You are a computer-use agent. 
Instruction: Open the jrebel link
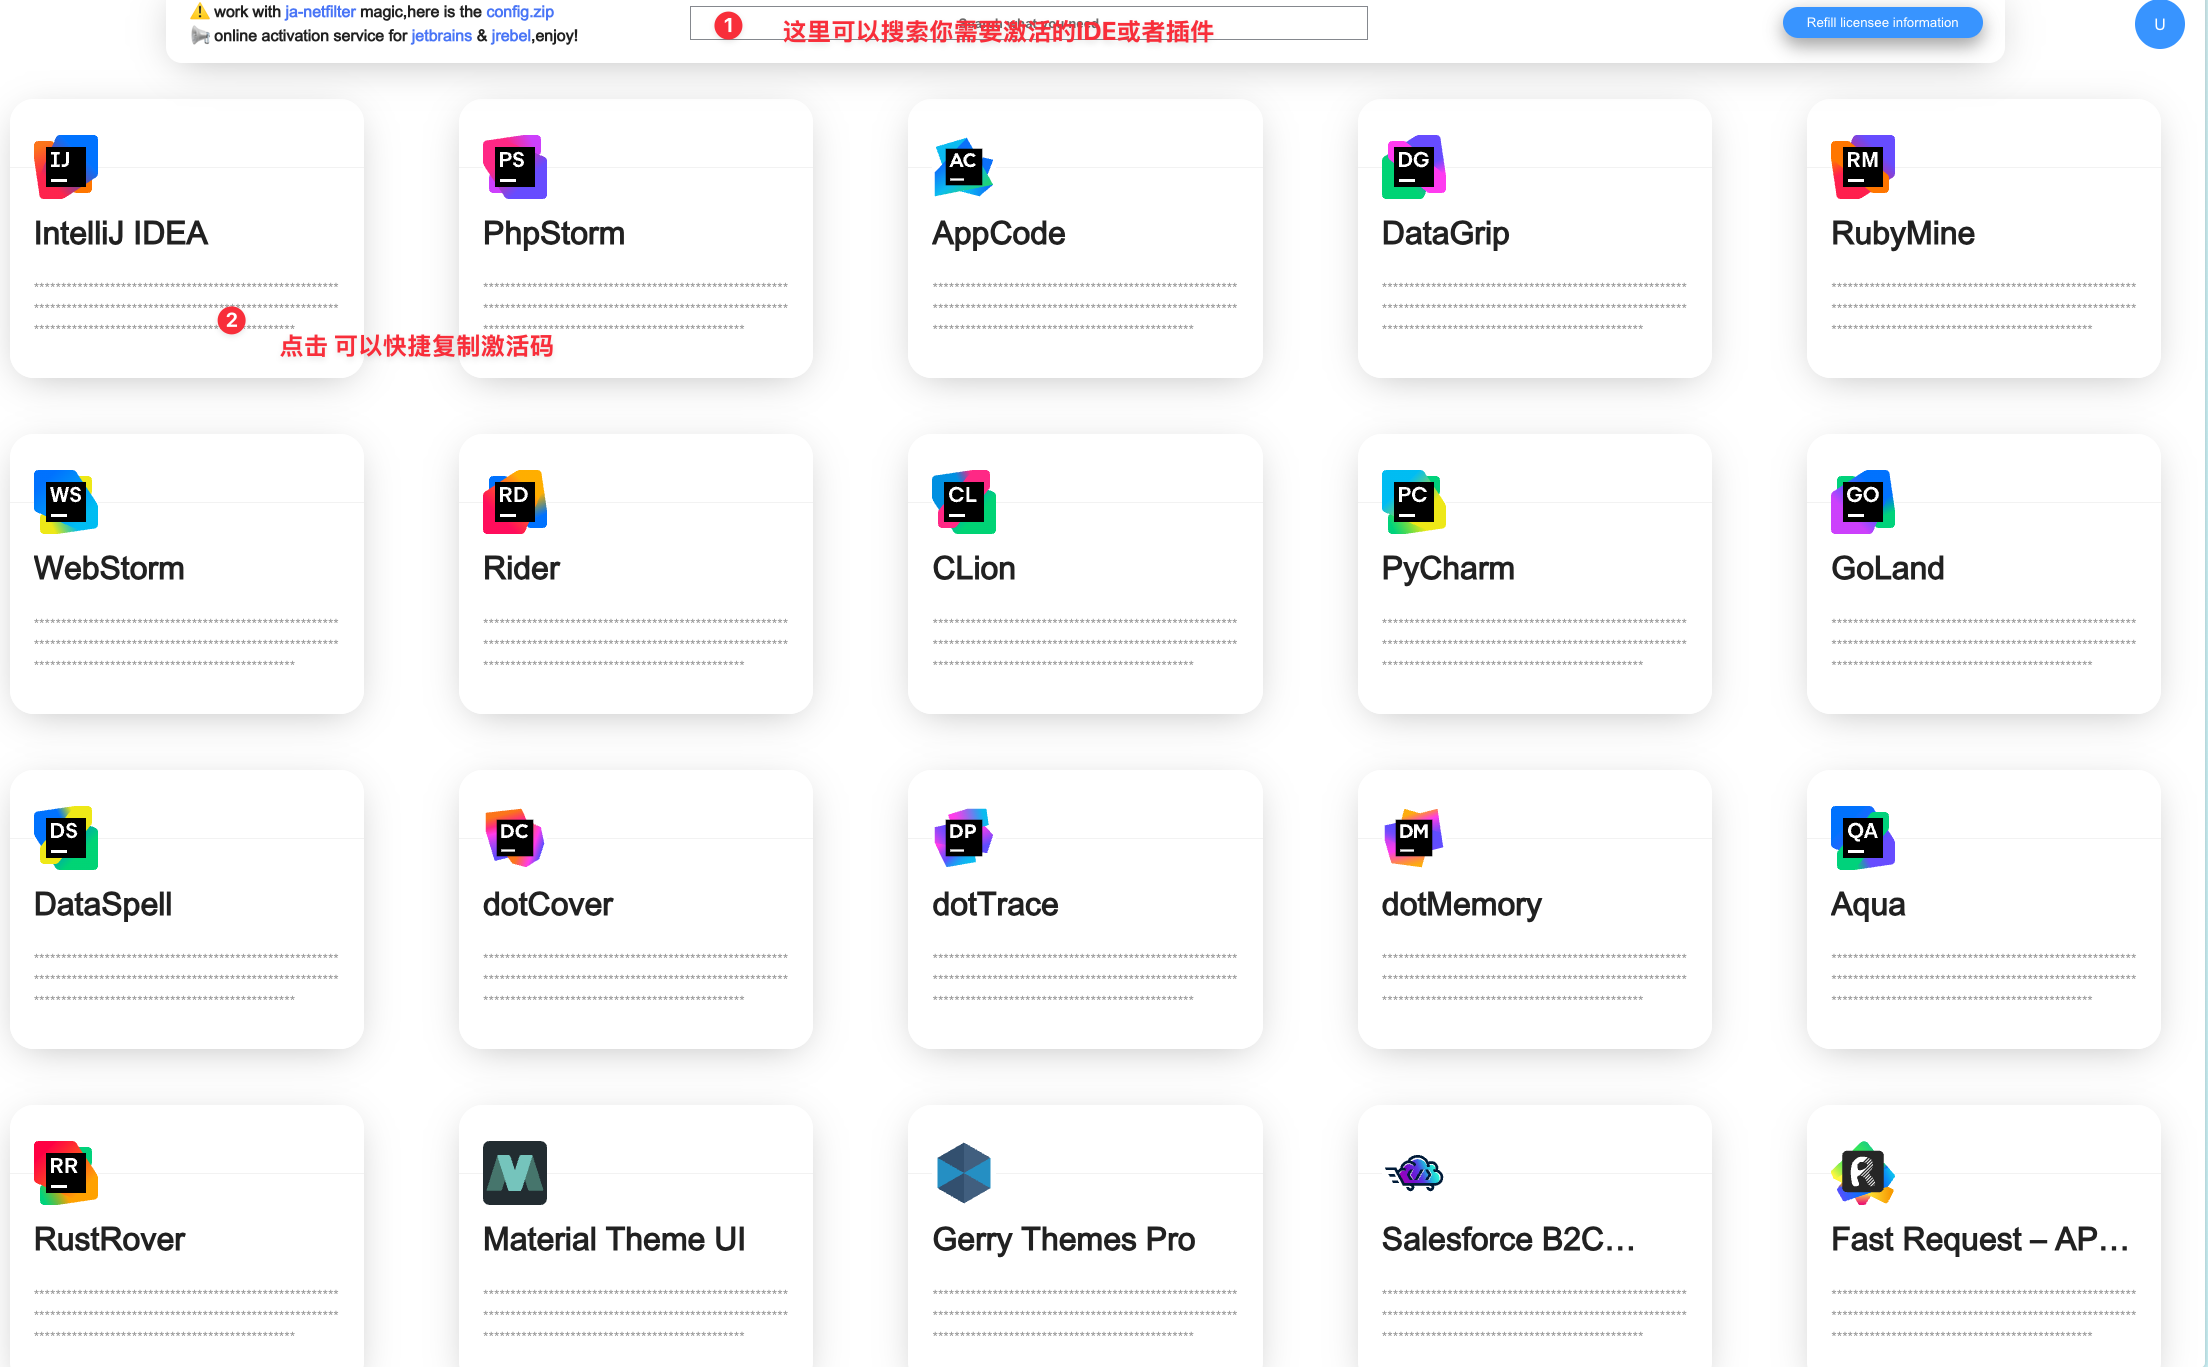pyautogui.click(x=510, y=36)
